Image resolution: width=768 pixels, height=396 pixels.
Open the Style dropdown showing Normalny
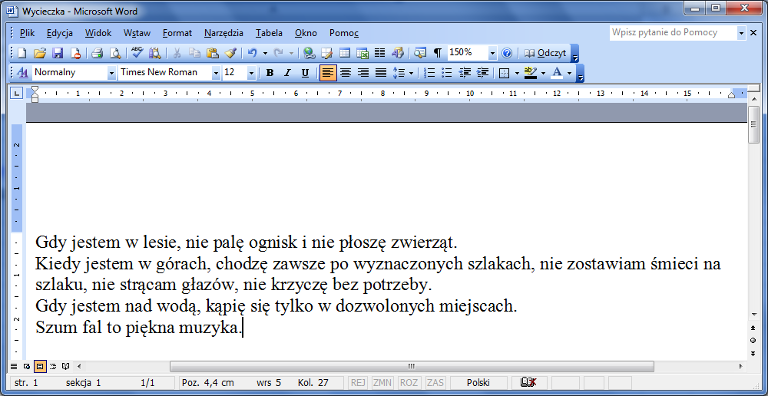(x=111, y=73)
